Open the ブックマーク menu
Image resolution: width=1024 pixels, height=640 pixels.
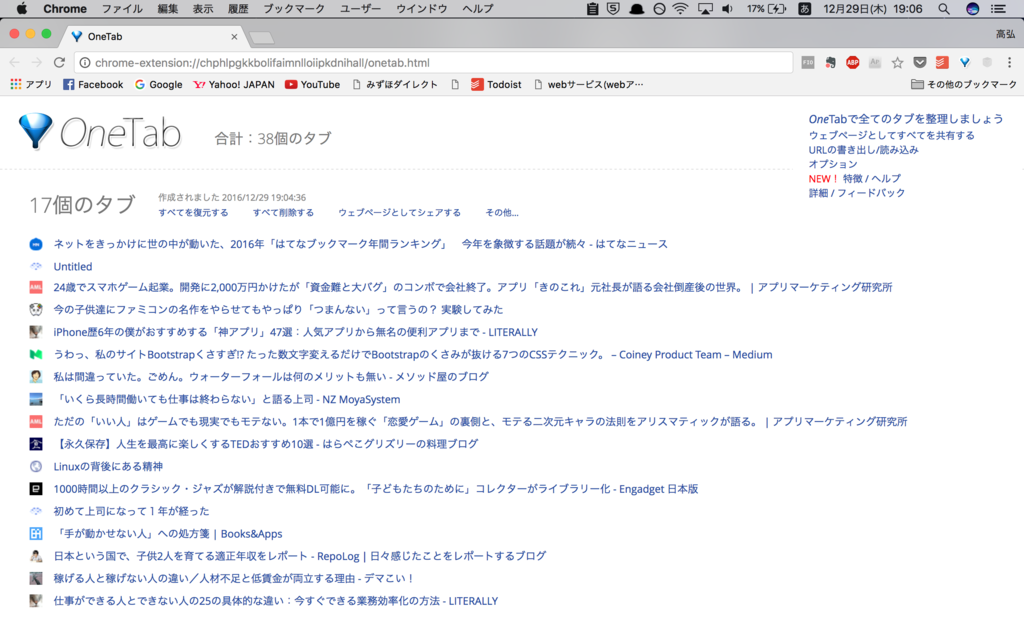[294, 8]
